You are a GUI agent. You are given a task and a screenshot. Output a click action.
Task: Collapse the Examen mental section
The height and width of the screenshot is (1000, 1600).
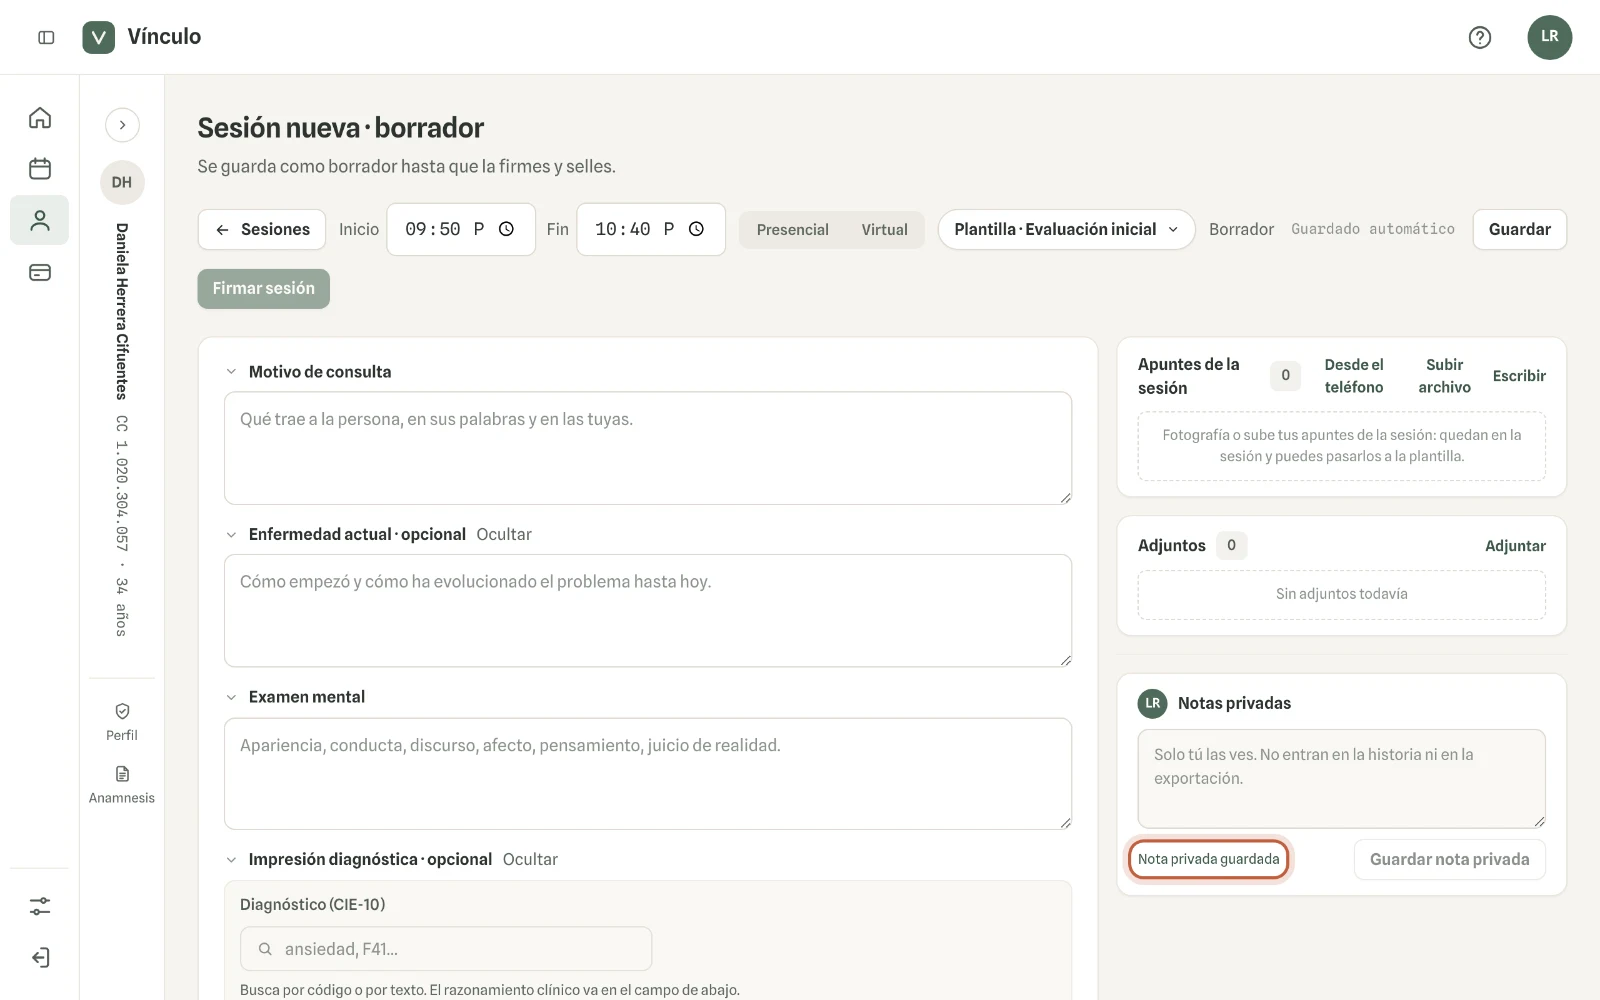(x=231, y=697)
